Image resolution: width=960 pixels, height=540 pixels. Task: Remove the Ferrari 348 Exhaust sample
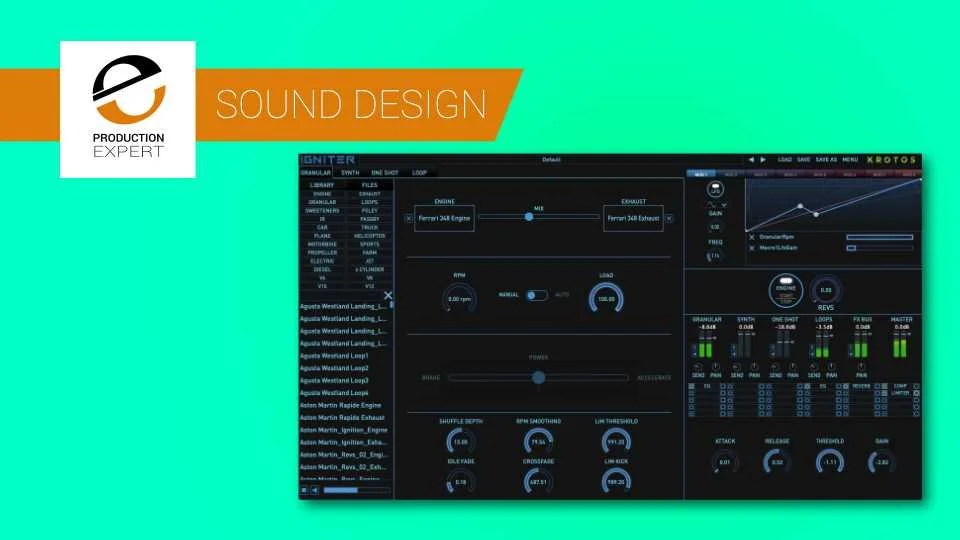[669, 218]
